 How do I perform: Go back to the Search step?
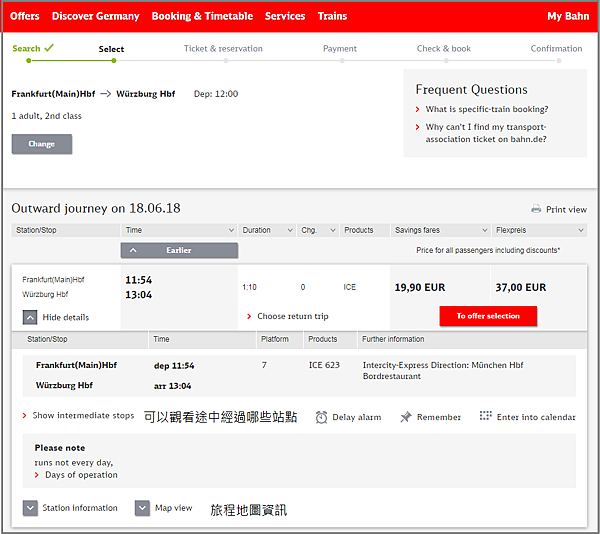pyautogui.click(x=26, y=49)
